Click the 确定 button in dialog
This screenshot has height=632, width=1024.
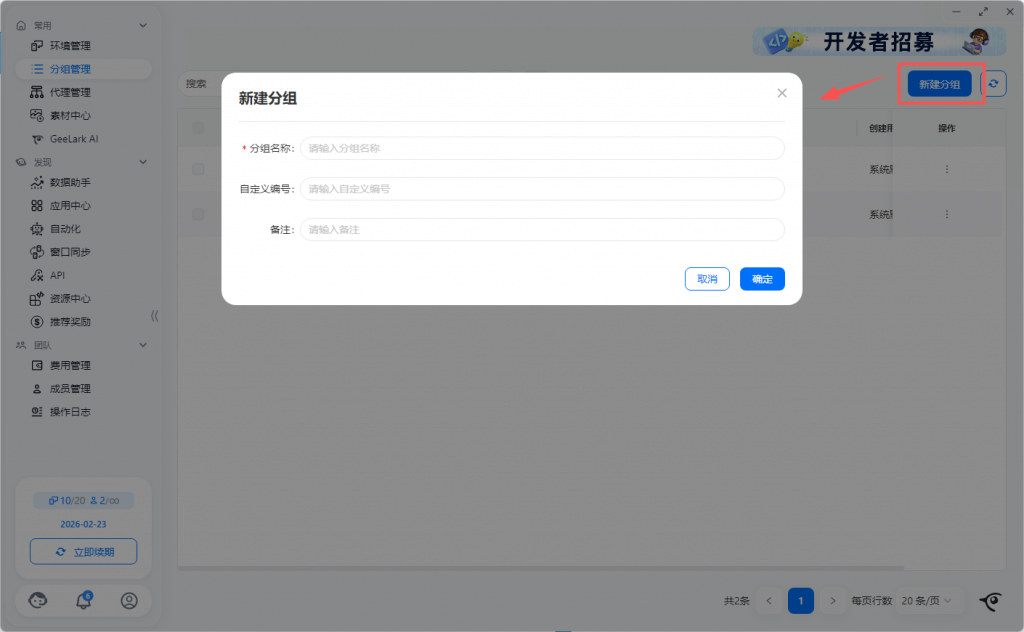[x=762, y=279]
